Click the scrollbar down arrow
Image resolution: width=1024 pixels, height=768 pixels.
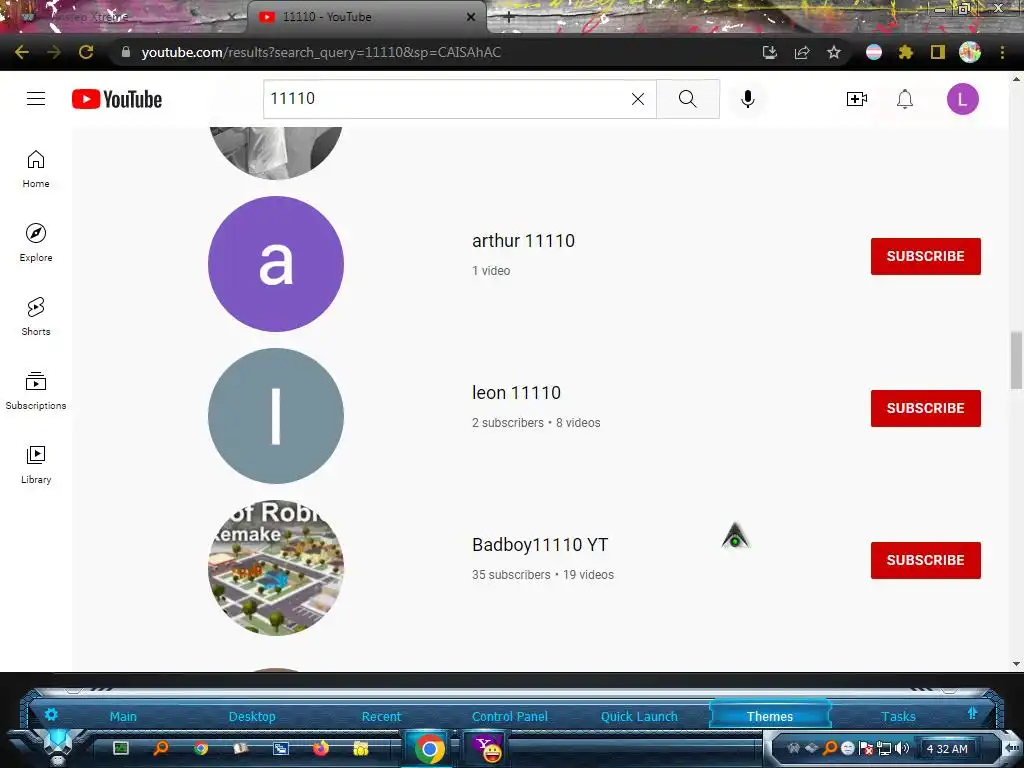click(1016, 664)
